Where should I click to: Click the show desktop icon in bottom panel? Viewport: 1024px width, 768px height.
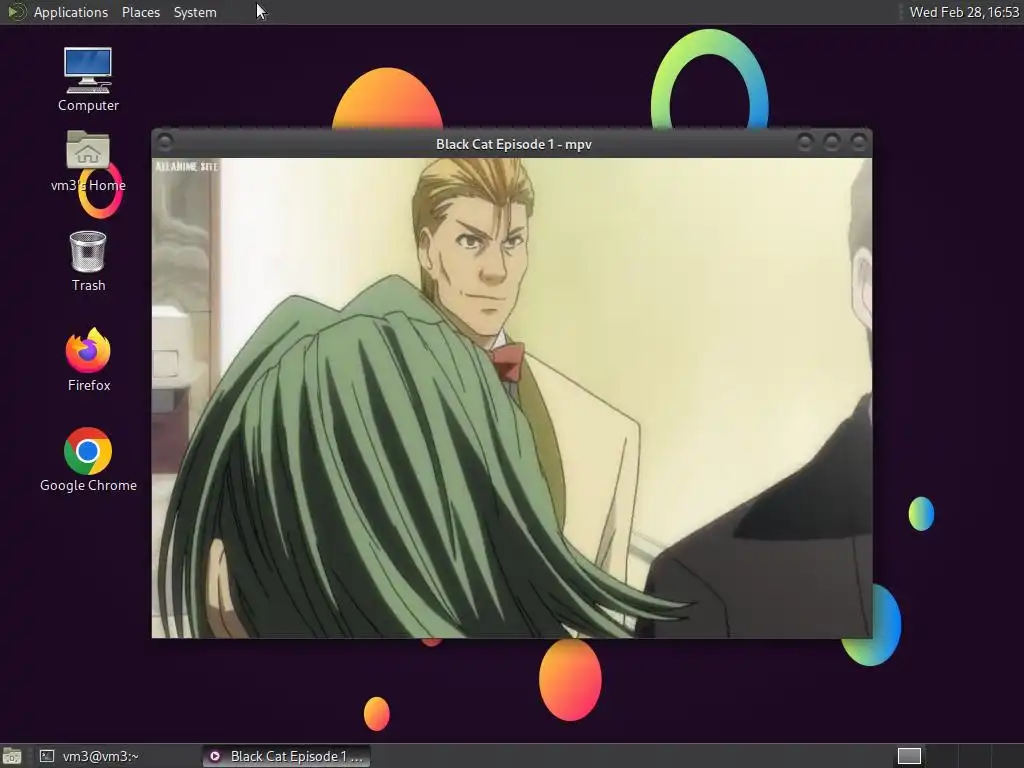point(12,756)
